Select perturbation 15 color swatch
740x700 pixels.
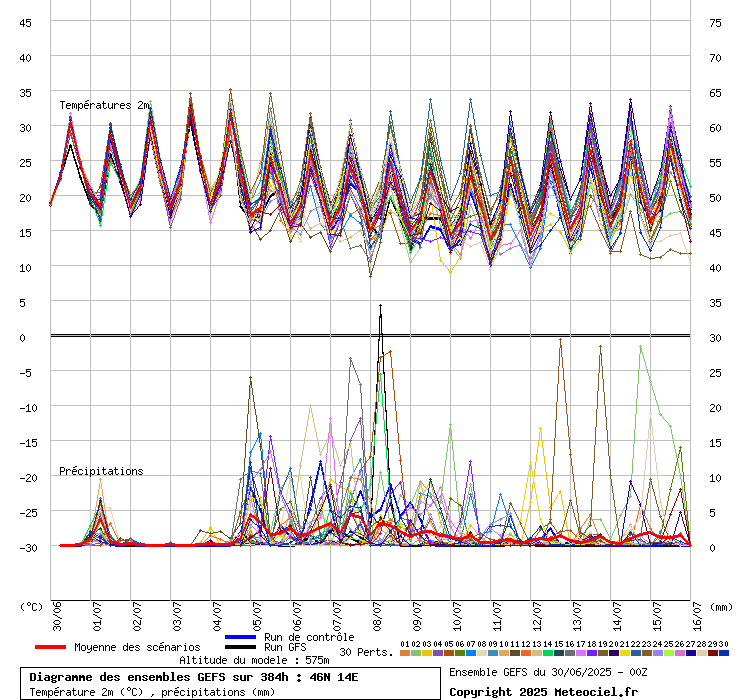coord(559,653)
